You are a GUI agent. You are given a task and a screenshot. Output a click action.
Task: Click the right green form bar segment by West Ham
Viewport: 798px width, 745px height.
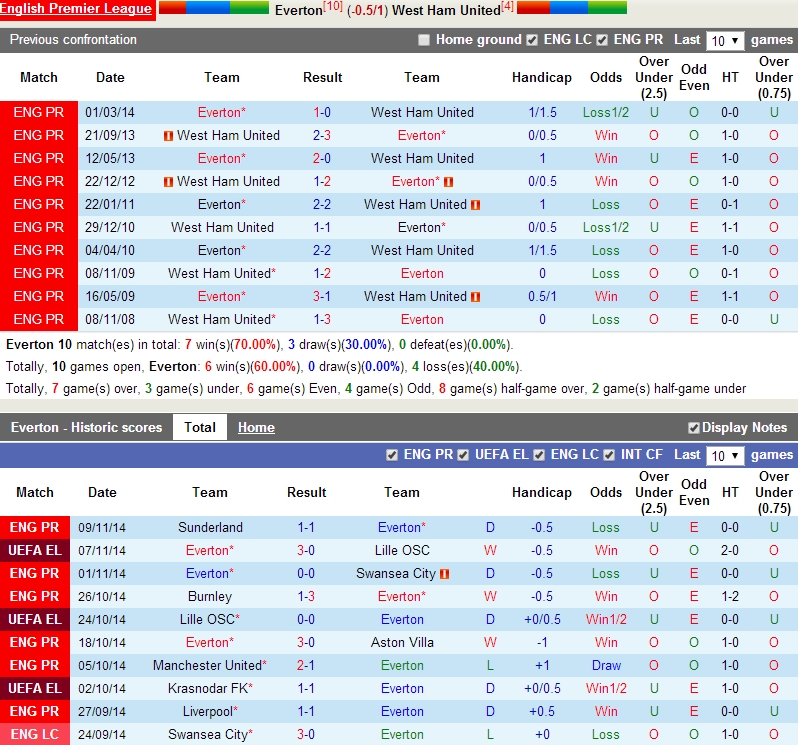click(607, 7)
